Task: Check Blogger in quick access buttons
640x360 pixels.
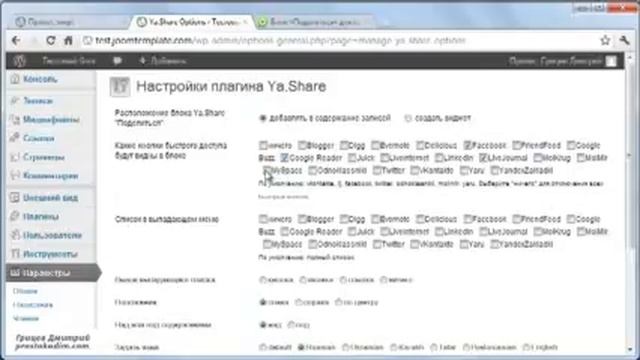Action: [x=302, y=145]
